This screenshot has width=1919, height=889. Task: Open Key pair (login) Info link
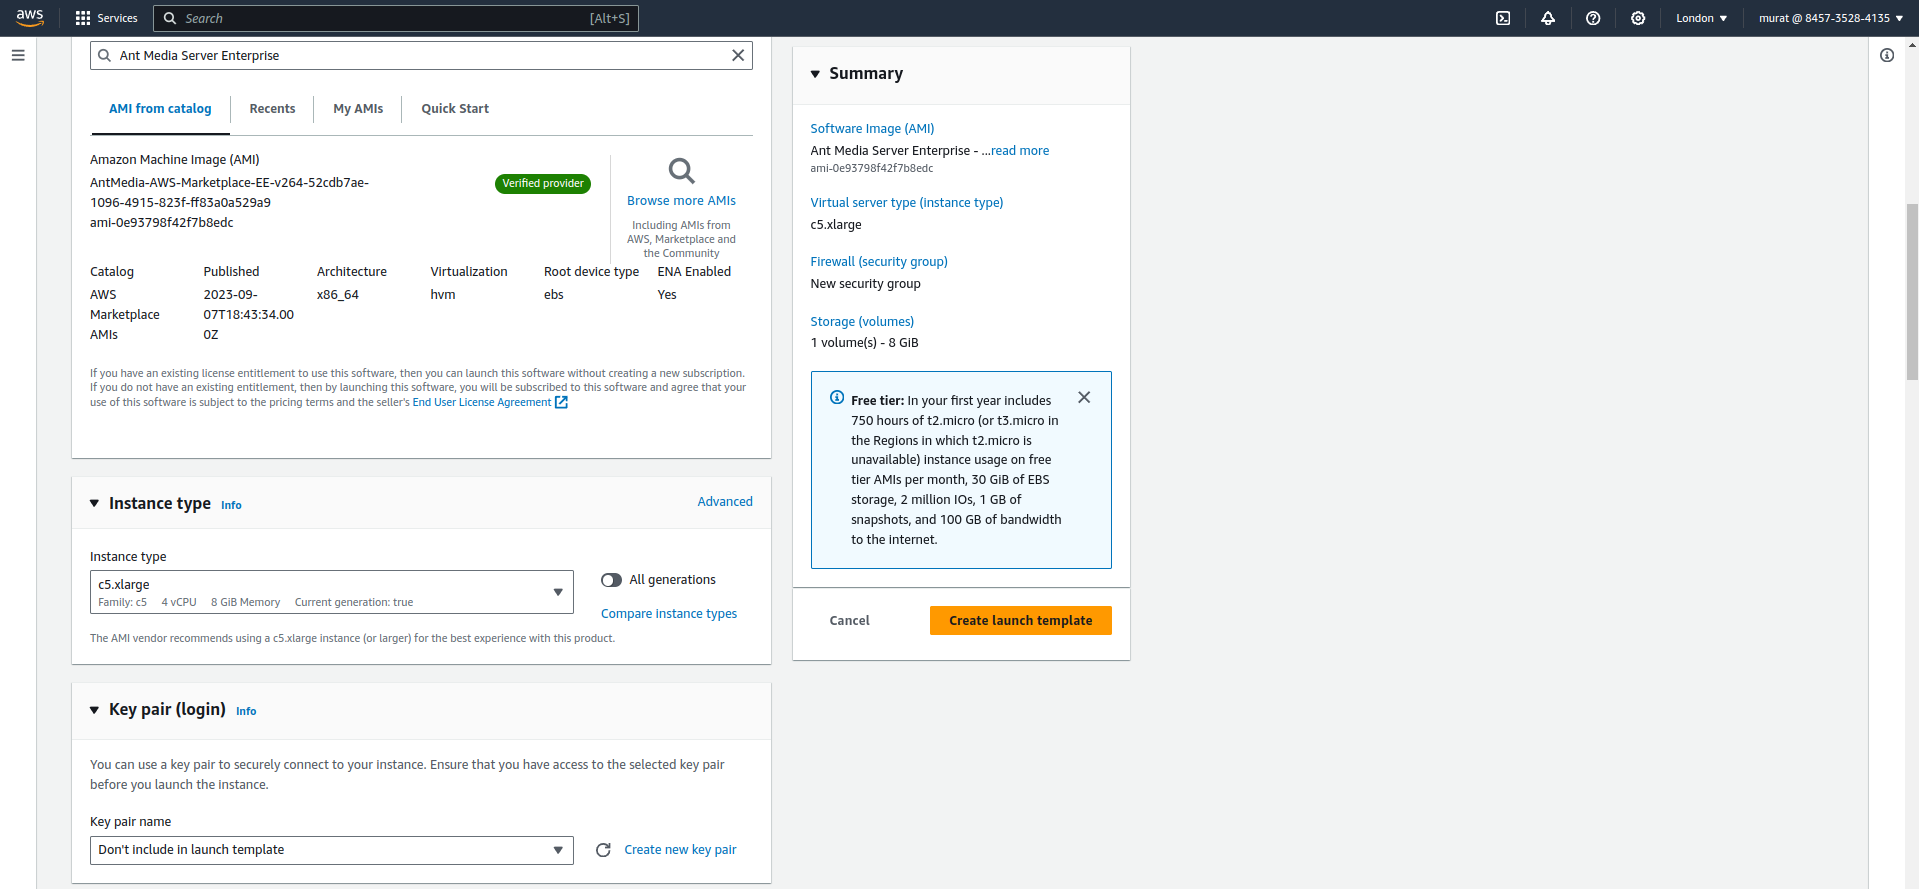click(246, 711)
